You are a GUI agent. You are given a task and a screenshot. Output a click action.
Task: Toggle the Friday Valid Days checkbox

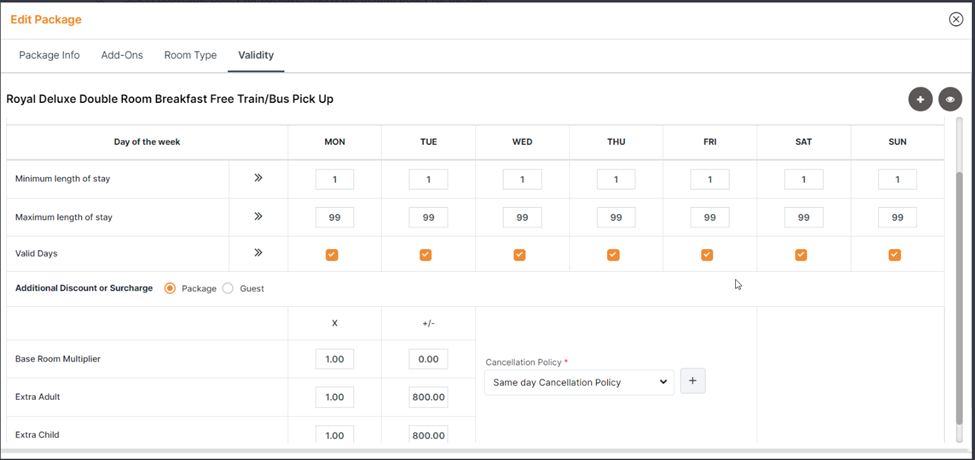707,255
